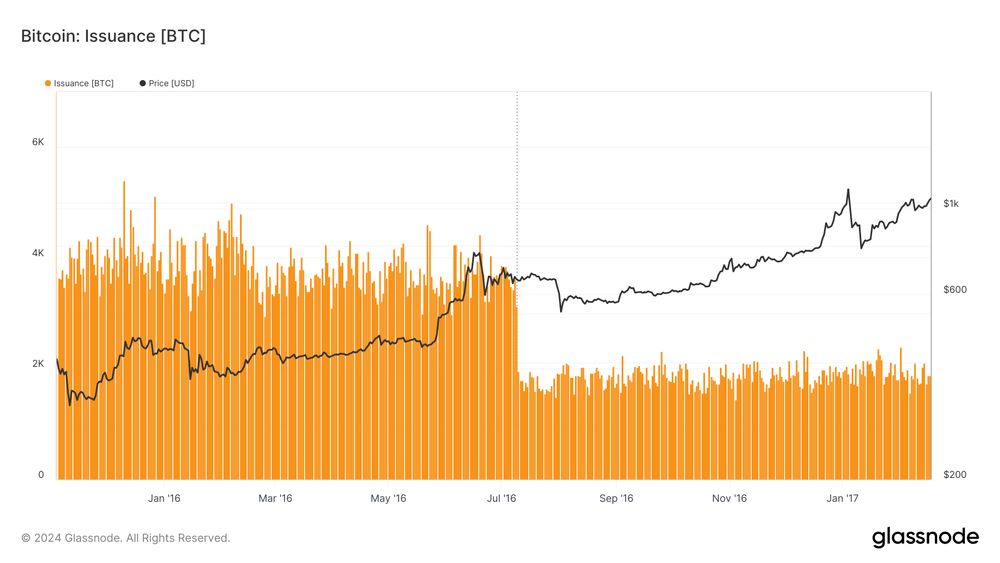Click the chart title Bitcoin: Issuance [BTC]
Screen dimensions: 1000x563
(113, 36)
